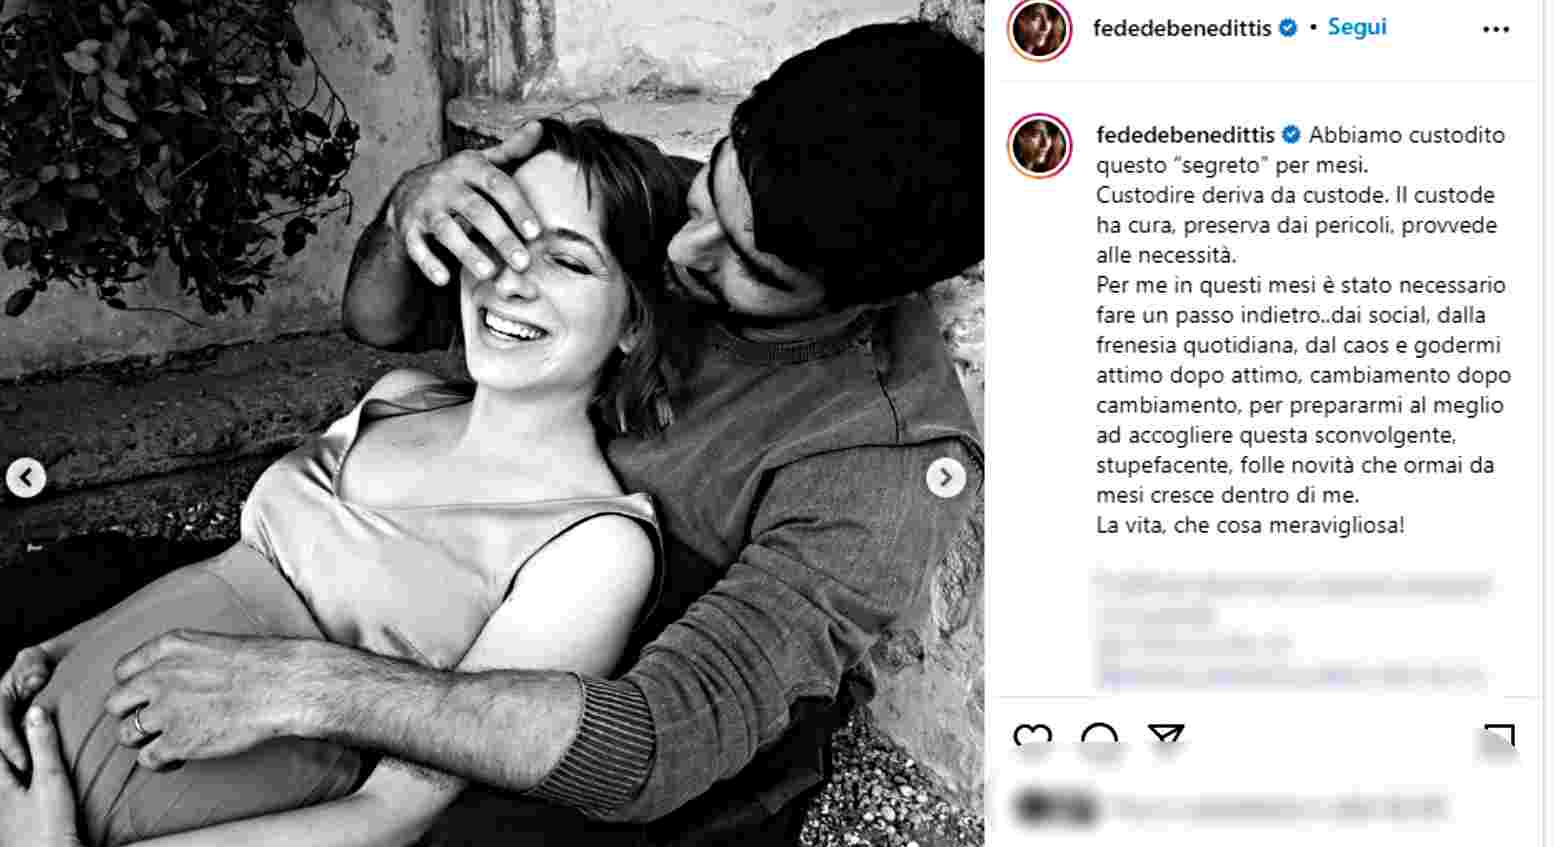Click blurred likes count text
This screenshot has height=847, width=1554.
click(1277, 806)
